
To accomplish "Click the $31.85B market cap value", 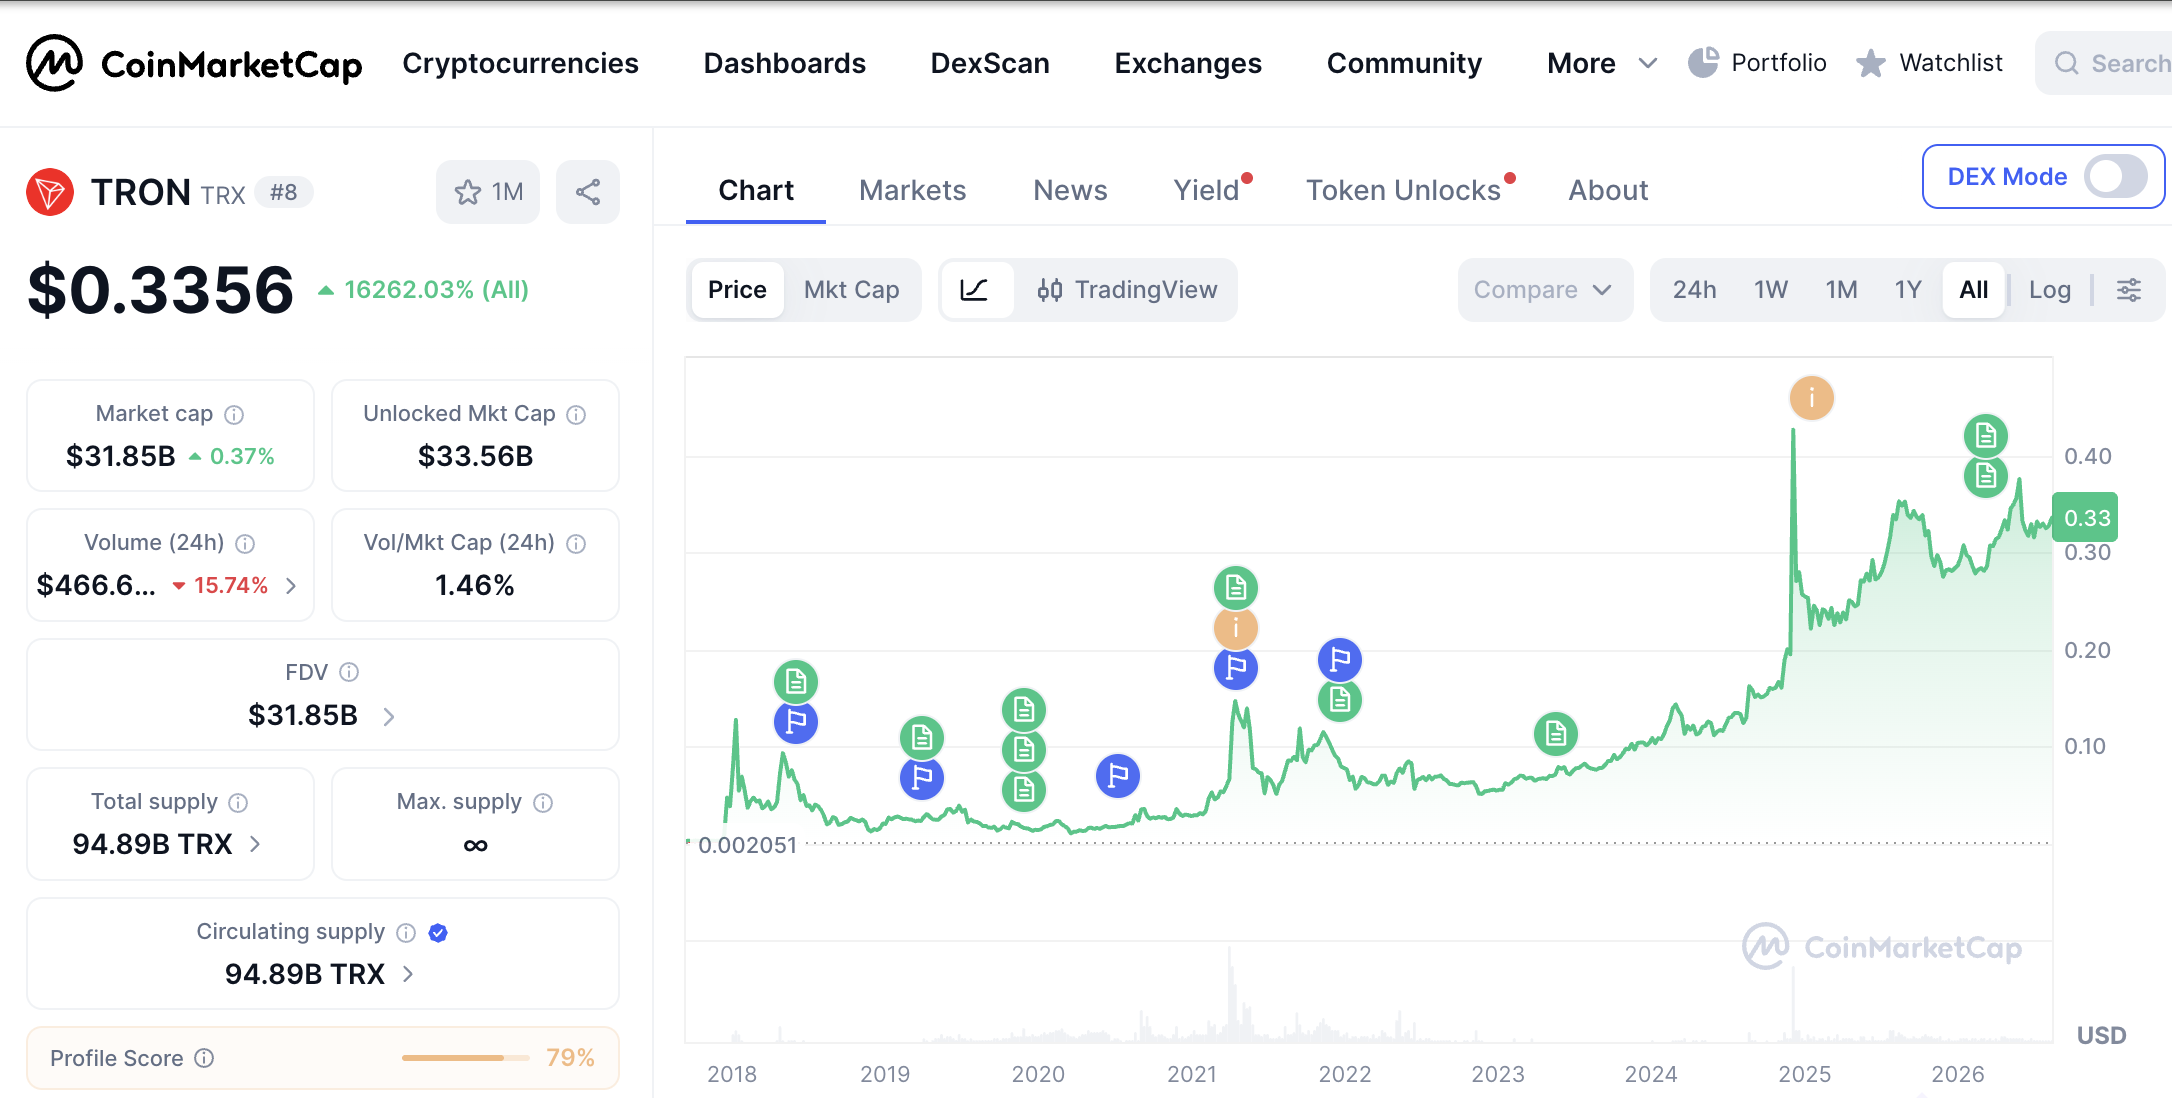I will 121,456.
